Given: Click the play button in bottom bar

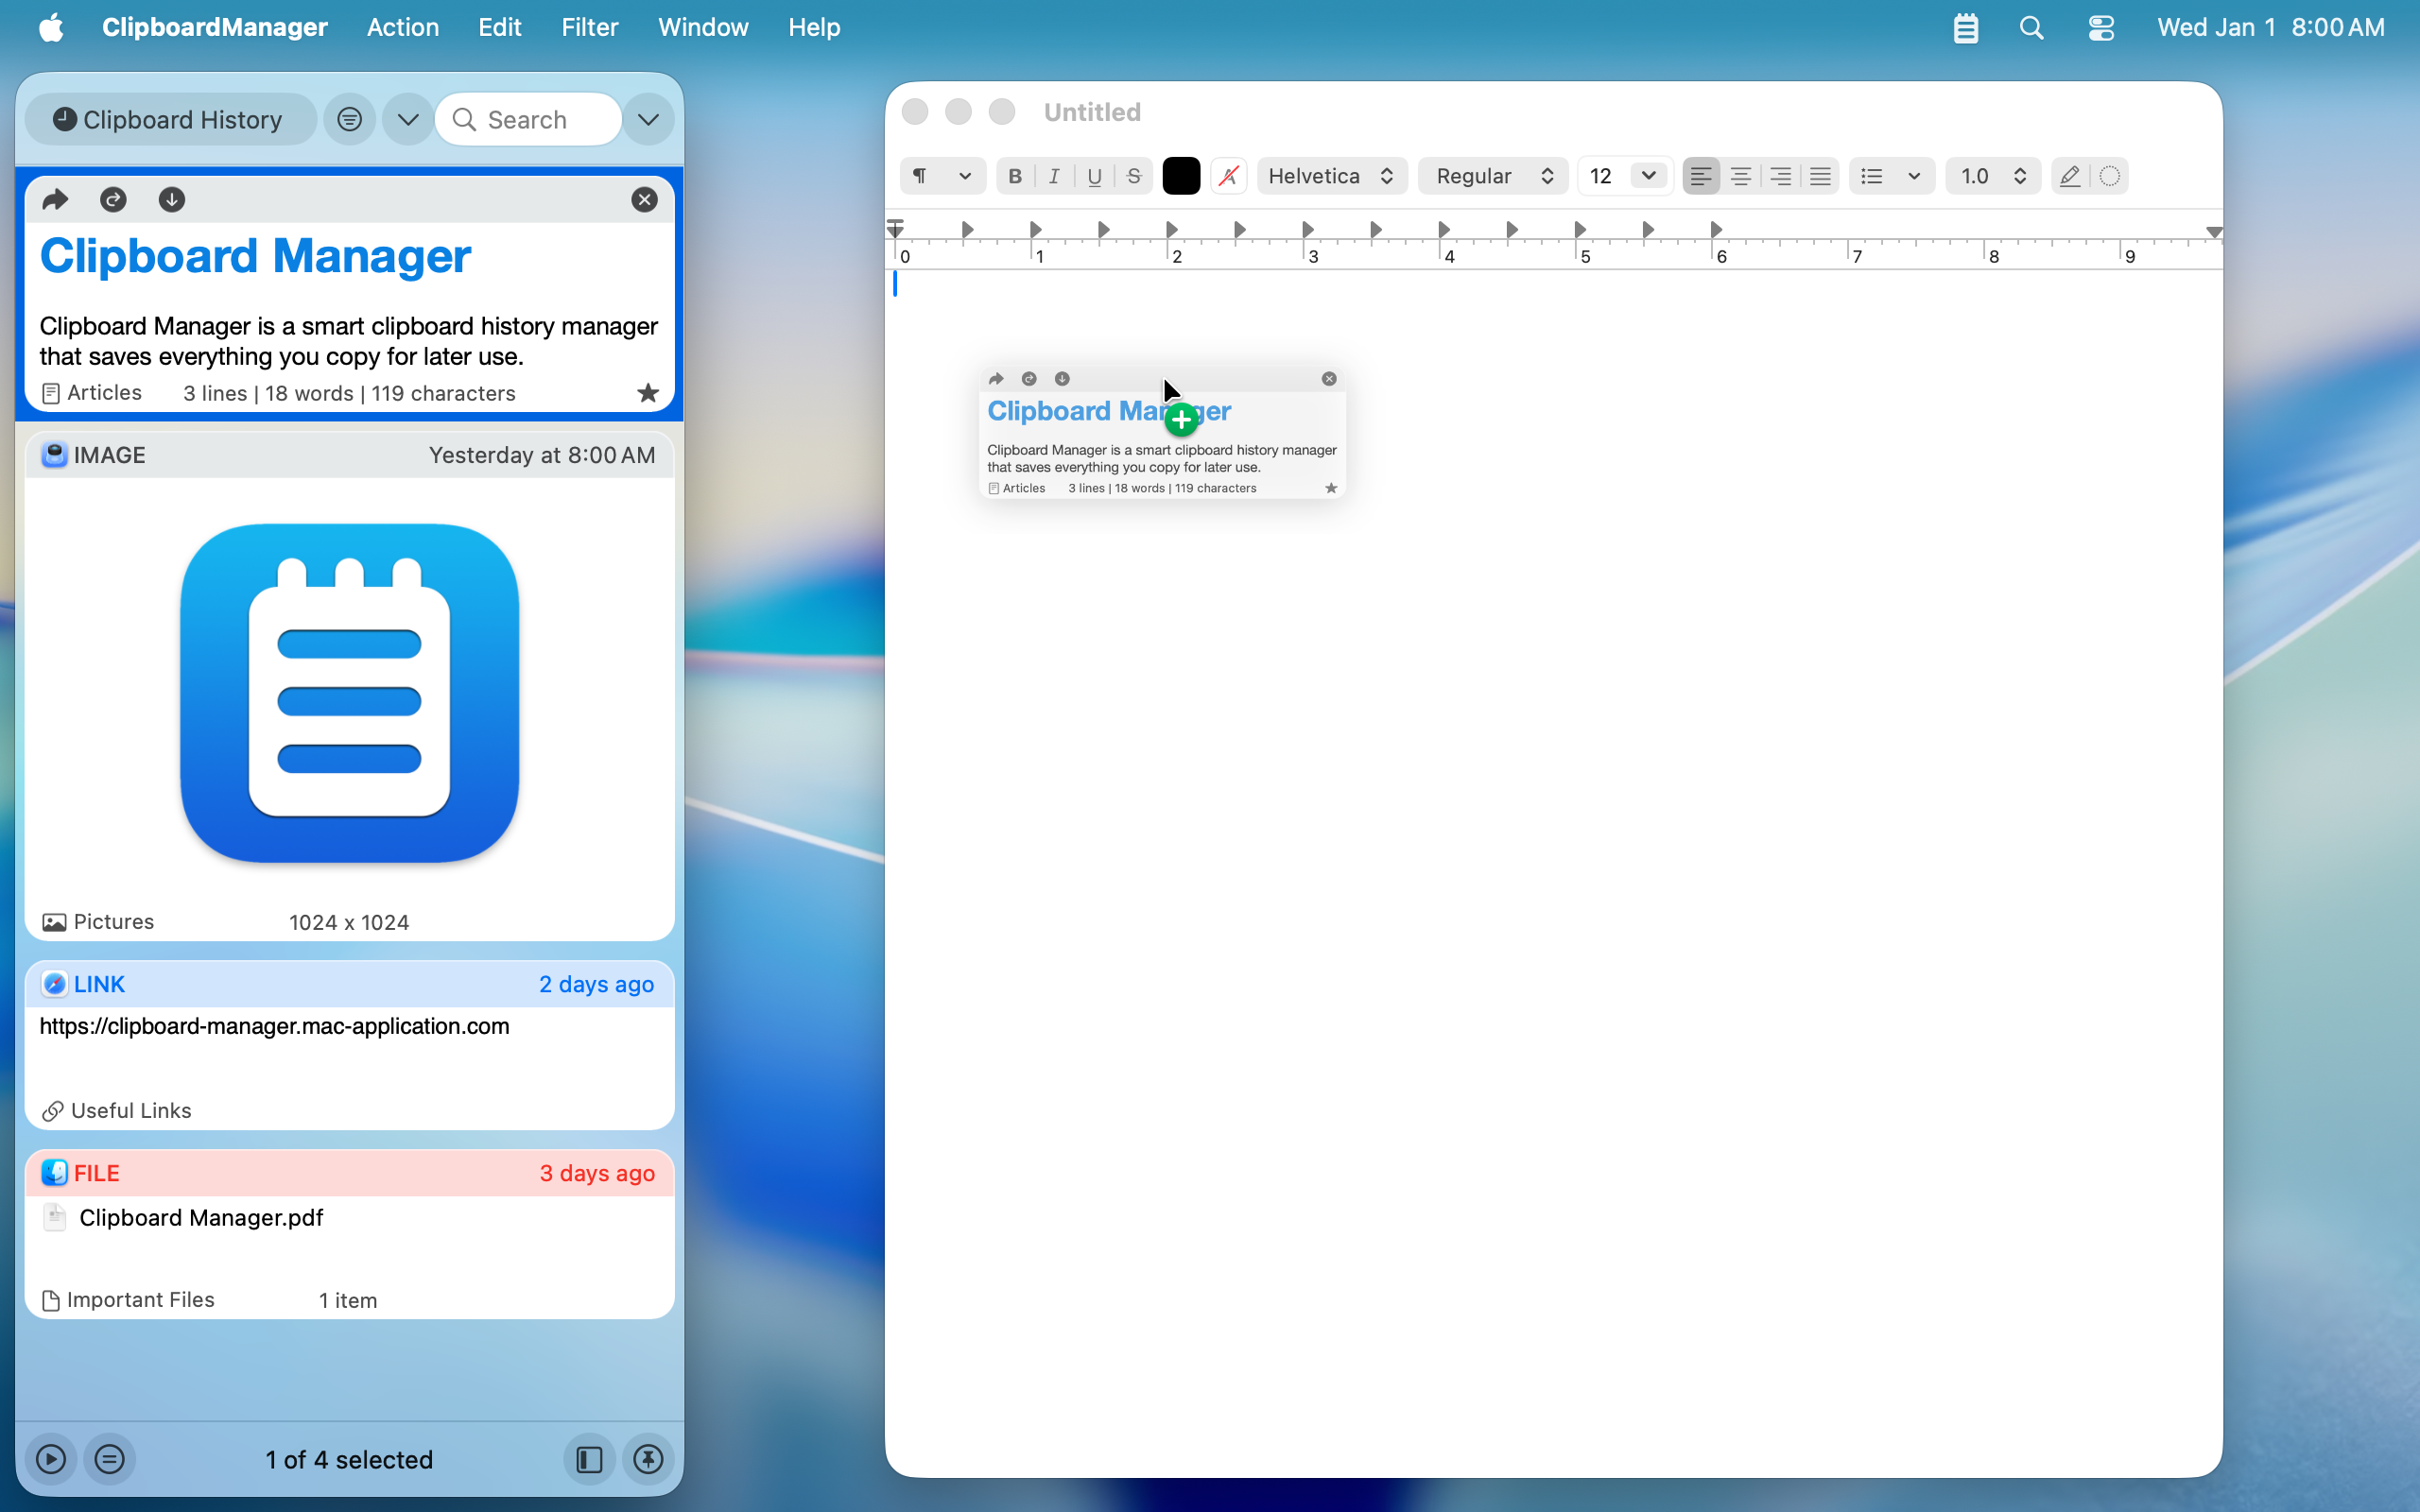Looking at the screenshot, I should [51, 1459].
